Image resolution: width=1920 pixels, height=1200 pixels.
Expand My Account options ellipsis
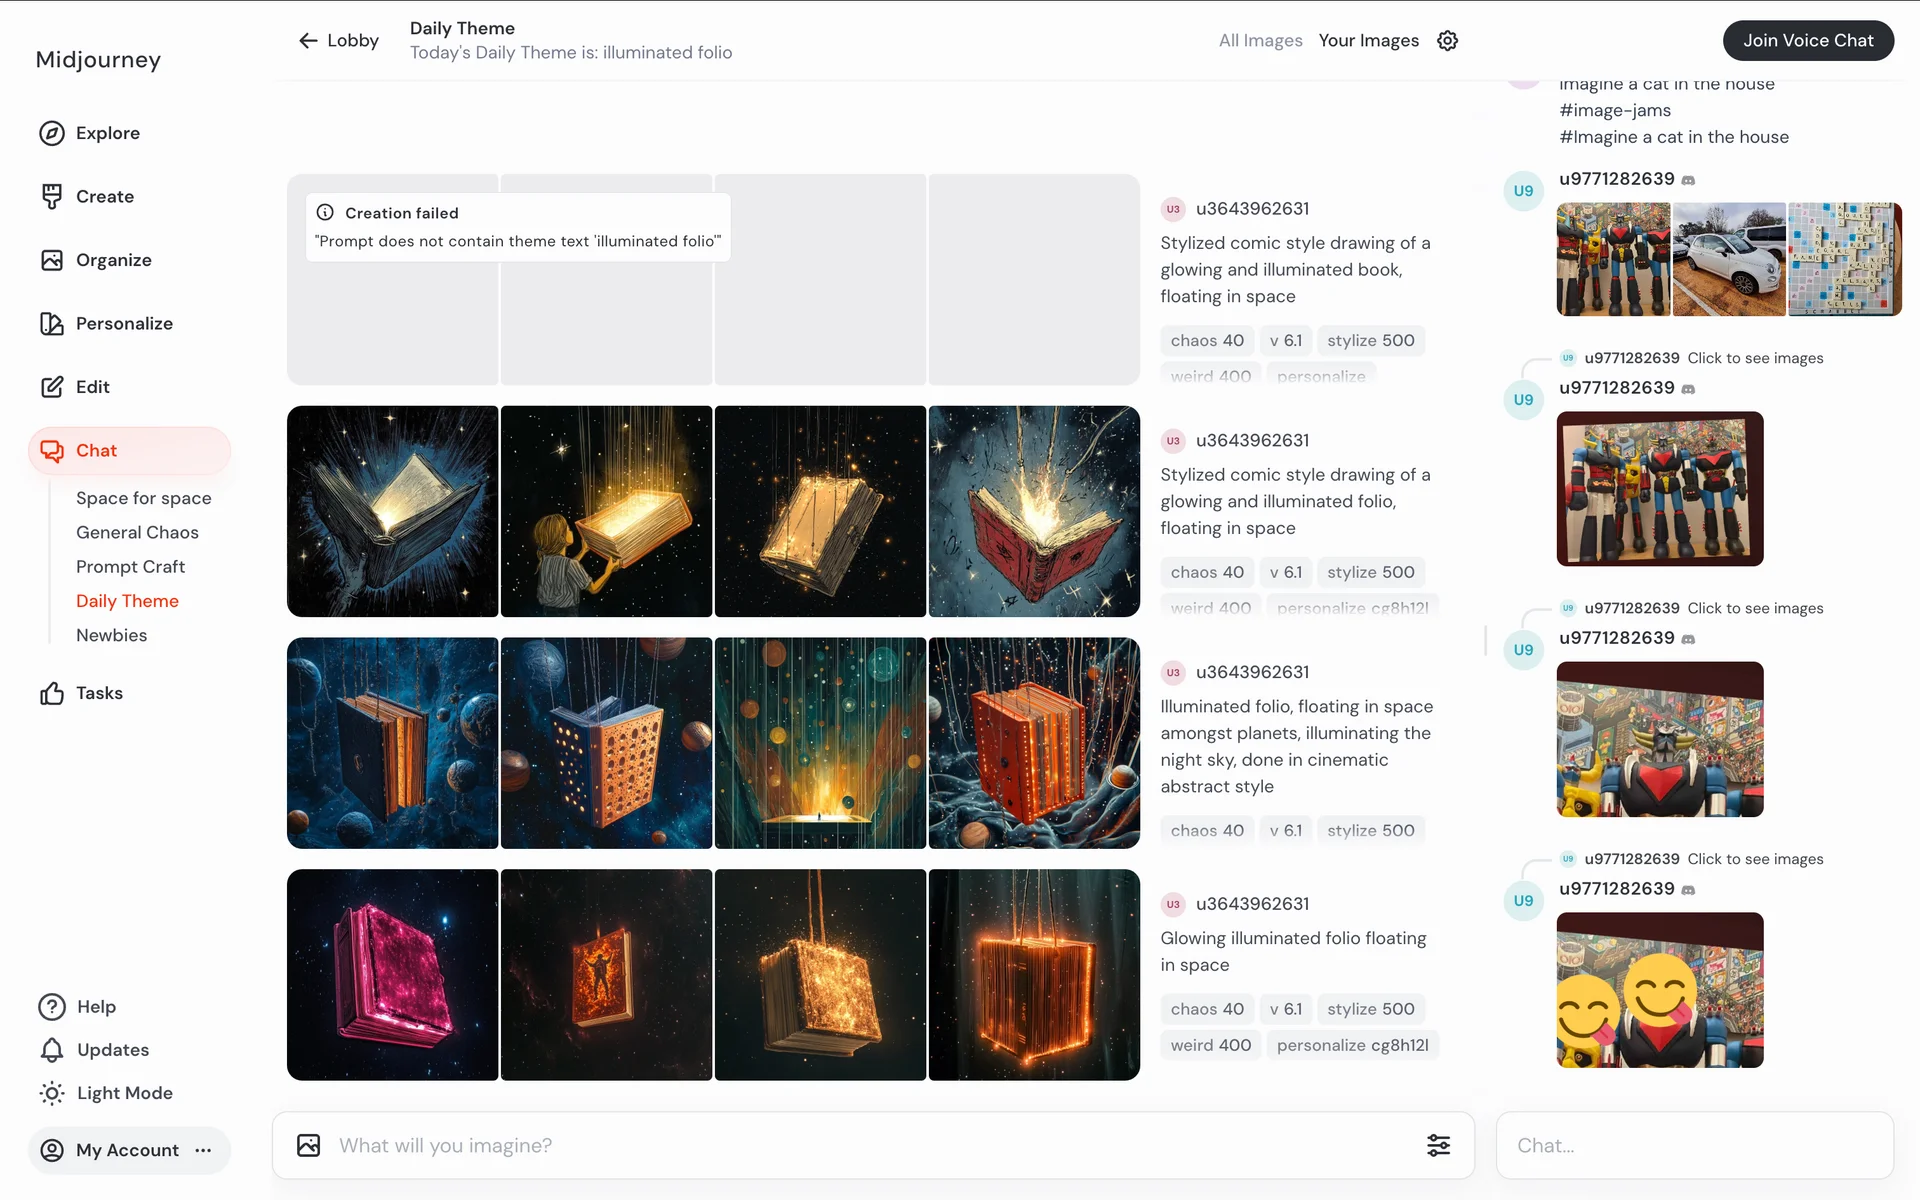pyautogui.click(x=204, y=1150)
